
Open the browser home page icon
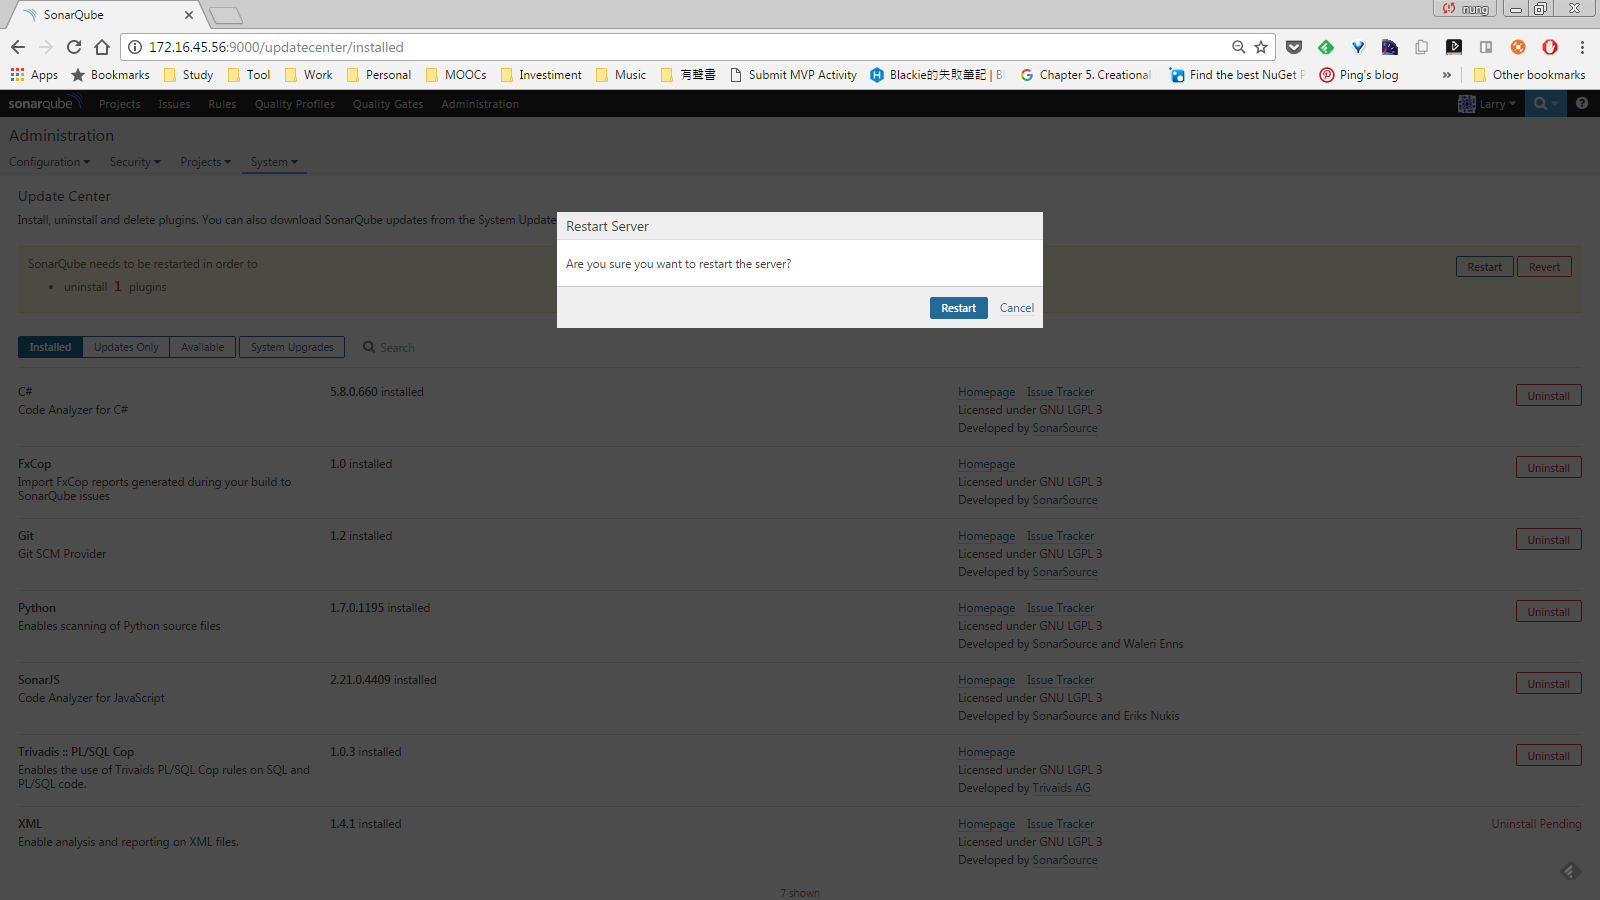(x=102, y=47)
